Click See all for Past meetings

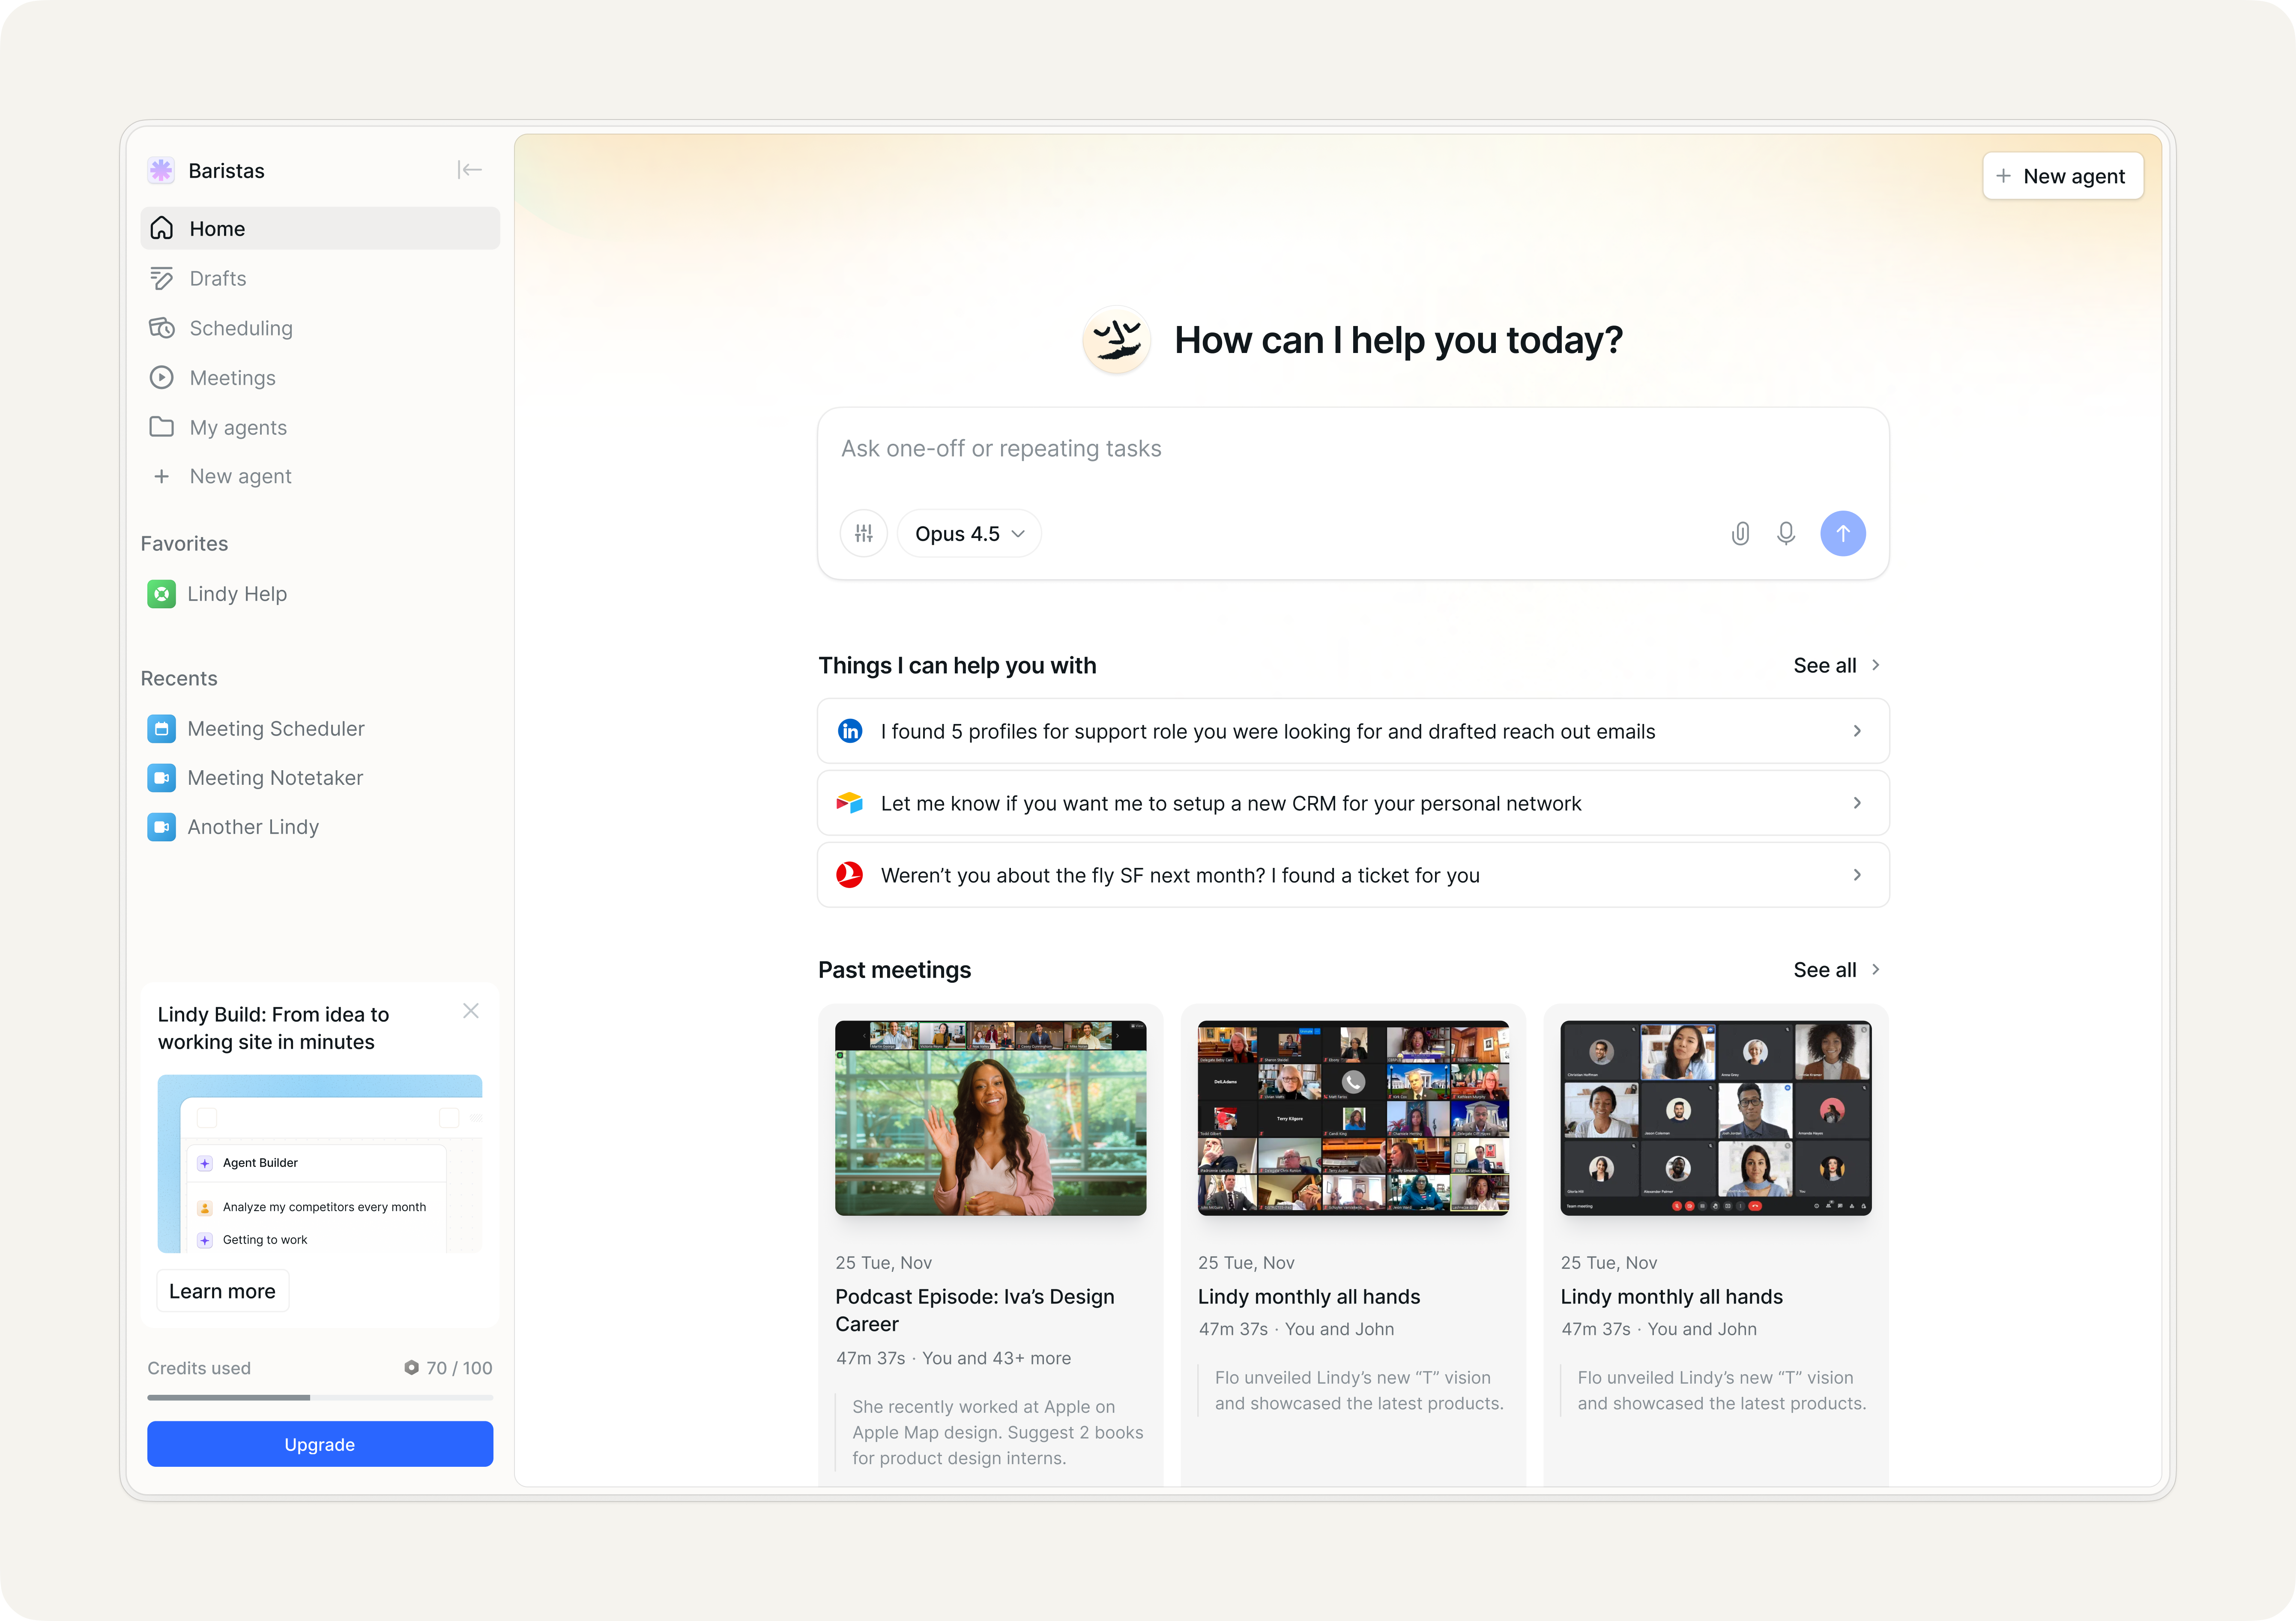coord(1837,969)
